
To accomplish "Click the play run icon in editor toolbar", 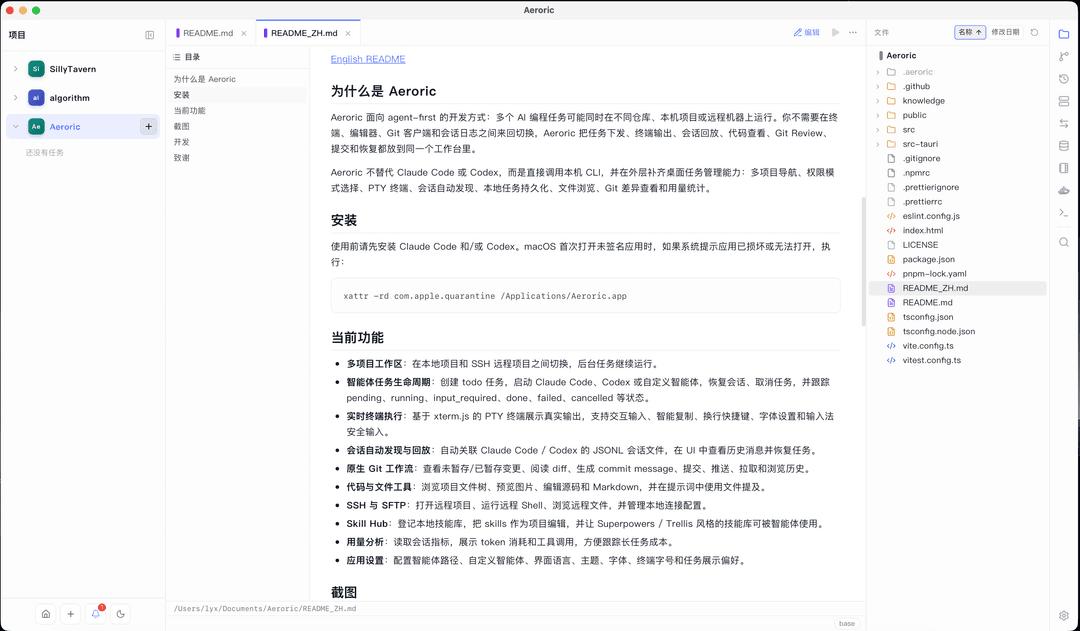I will pyautogui.click(x=835, y=32).
